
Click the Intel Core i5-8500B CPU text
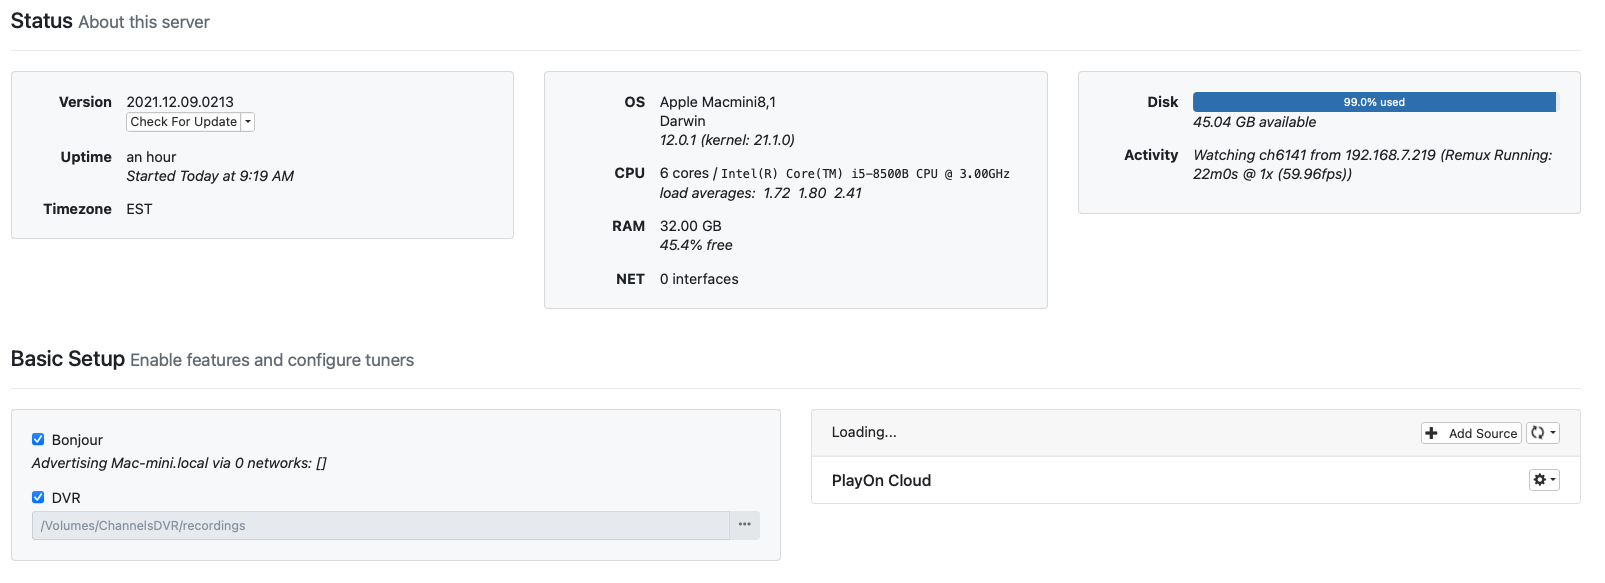[x=865, y=174]
